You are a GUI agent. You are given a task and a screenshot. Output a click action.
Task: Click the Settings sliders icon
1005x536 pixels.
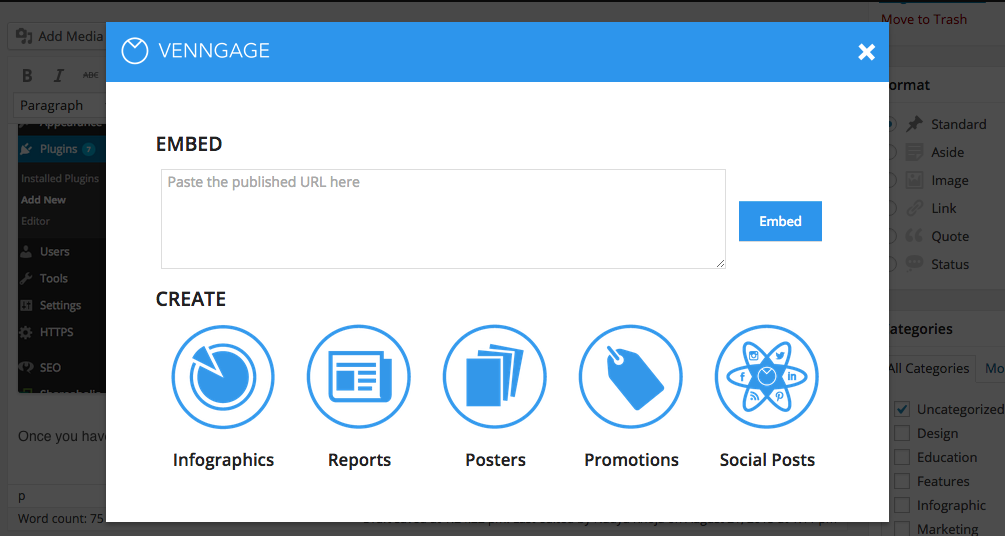(26, 305)
